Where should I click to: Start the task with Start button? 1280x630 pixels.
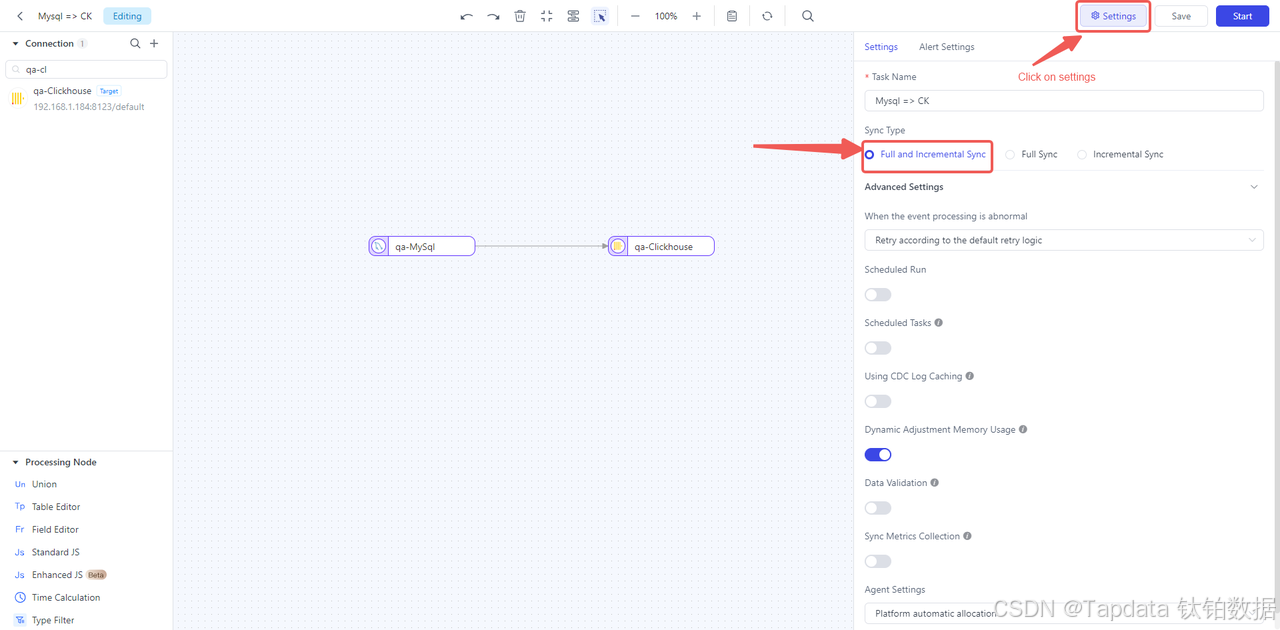click(1242, 16)
